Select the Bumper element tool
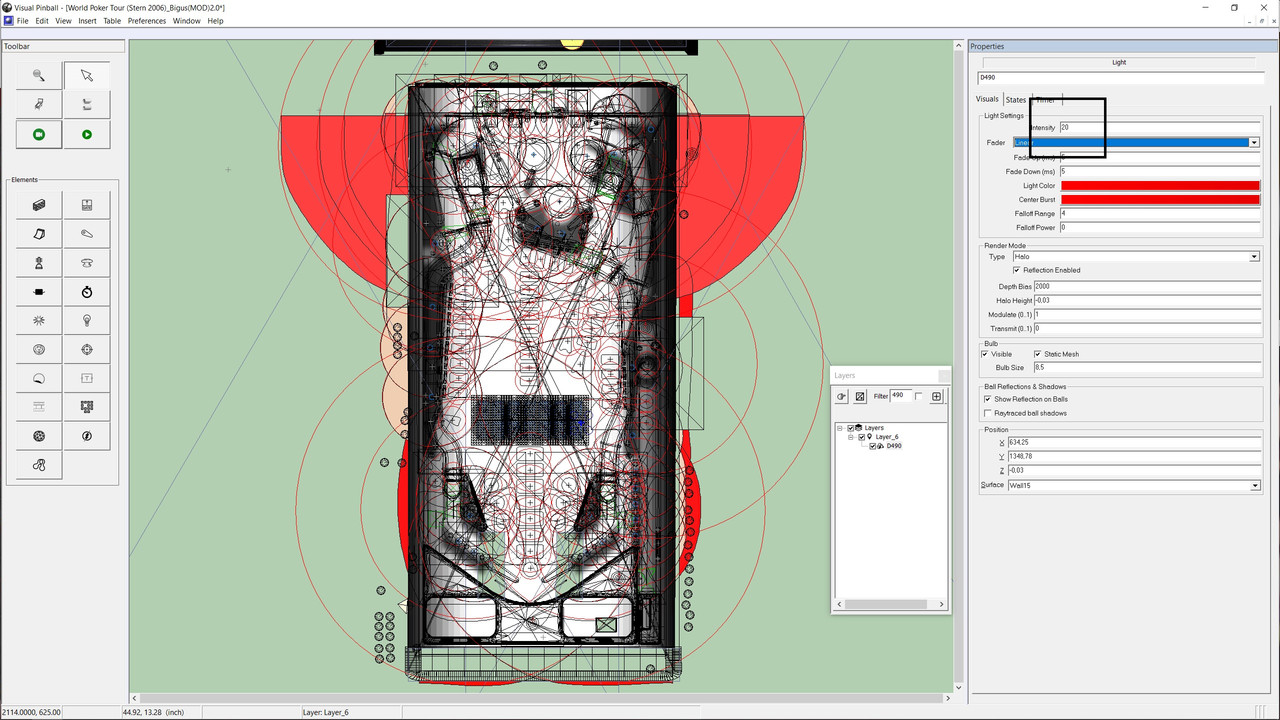 (x=87, y=263)
